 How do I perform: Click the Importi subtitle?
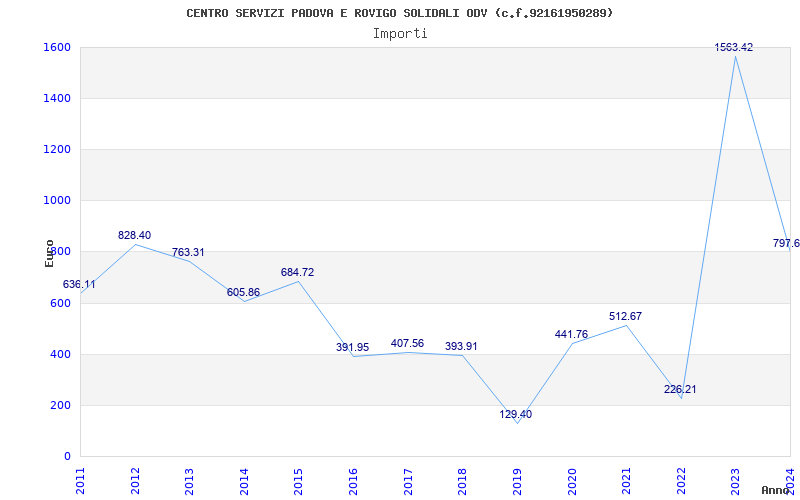400,34
